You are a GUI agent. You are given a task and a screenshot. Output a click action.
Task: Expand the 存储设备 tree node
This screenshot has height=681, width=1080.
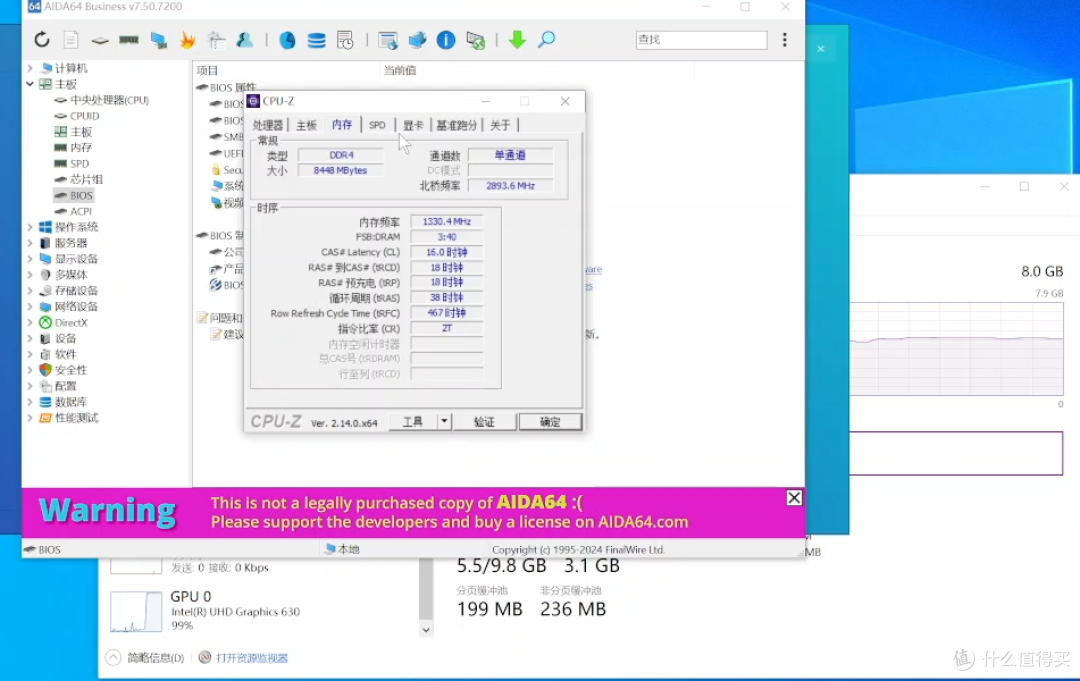pyautogui.click(x=30, y=291)
